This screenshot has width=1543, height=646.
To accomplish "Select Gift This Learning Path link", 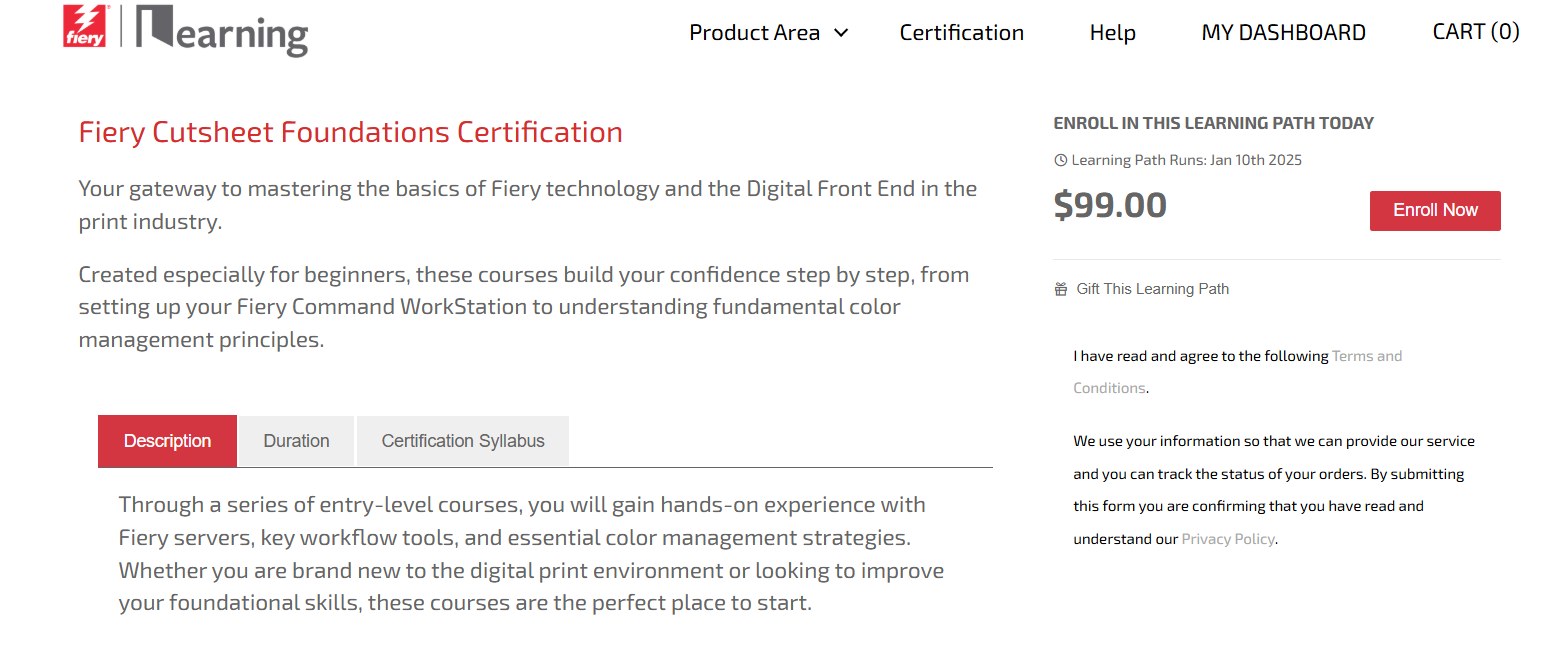I will click(x=1152, y=289).
